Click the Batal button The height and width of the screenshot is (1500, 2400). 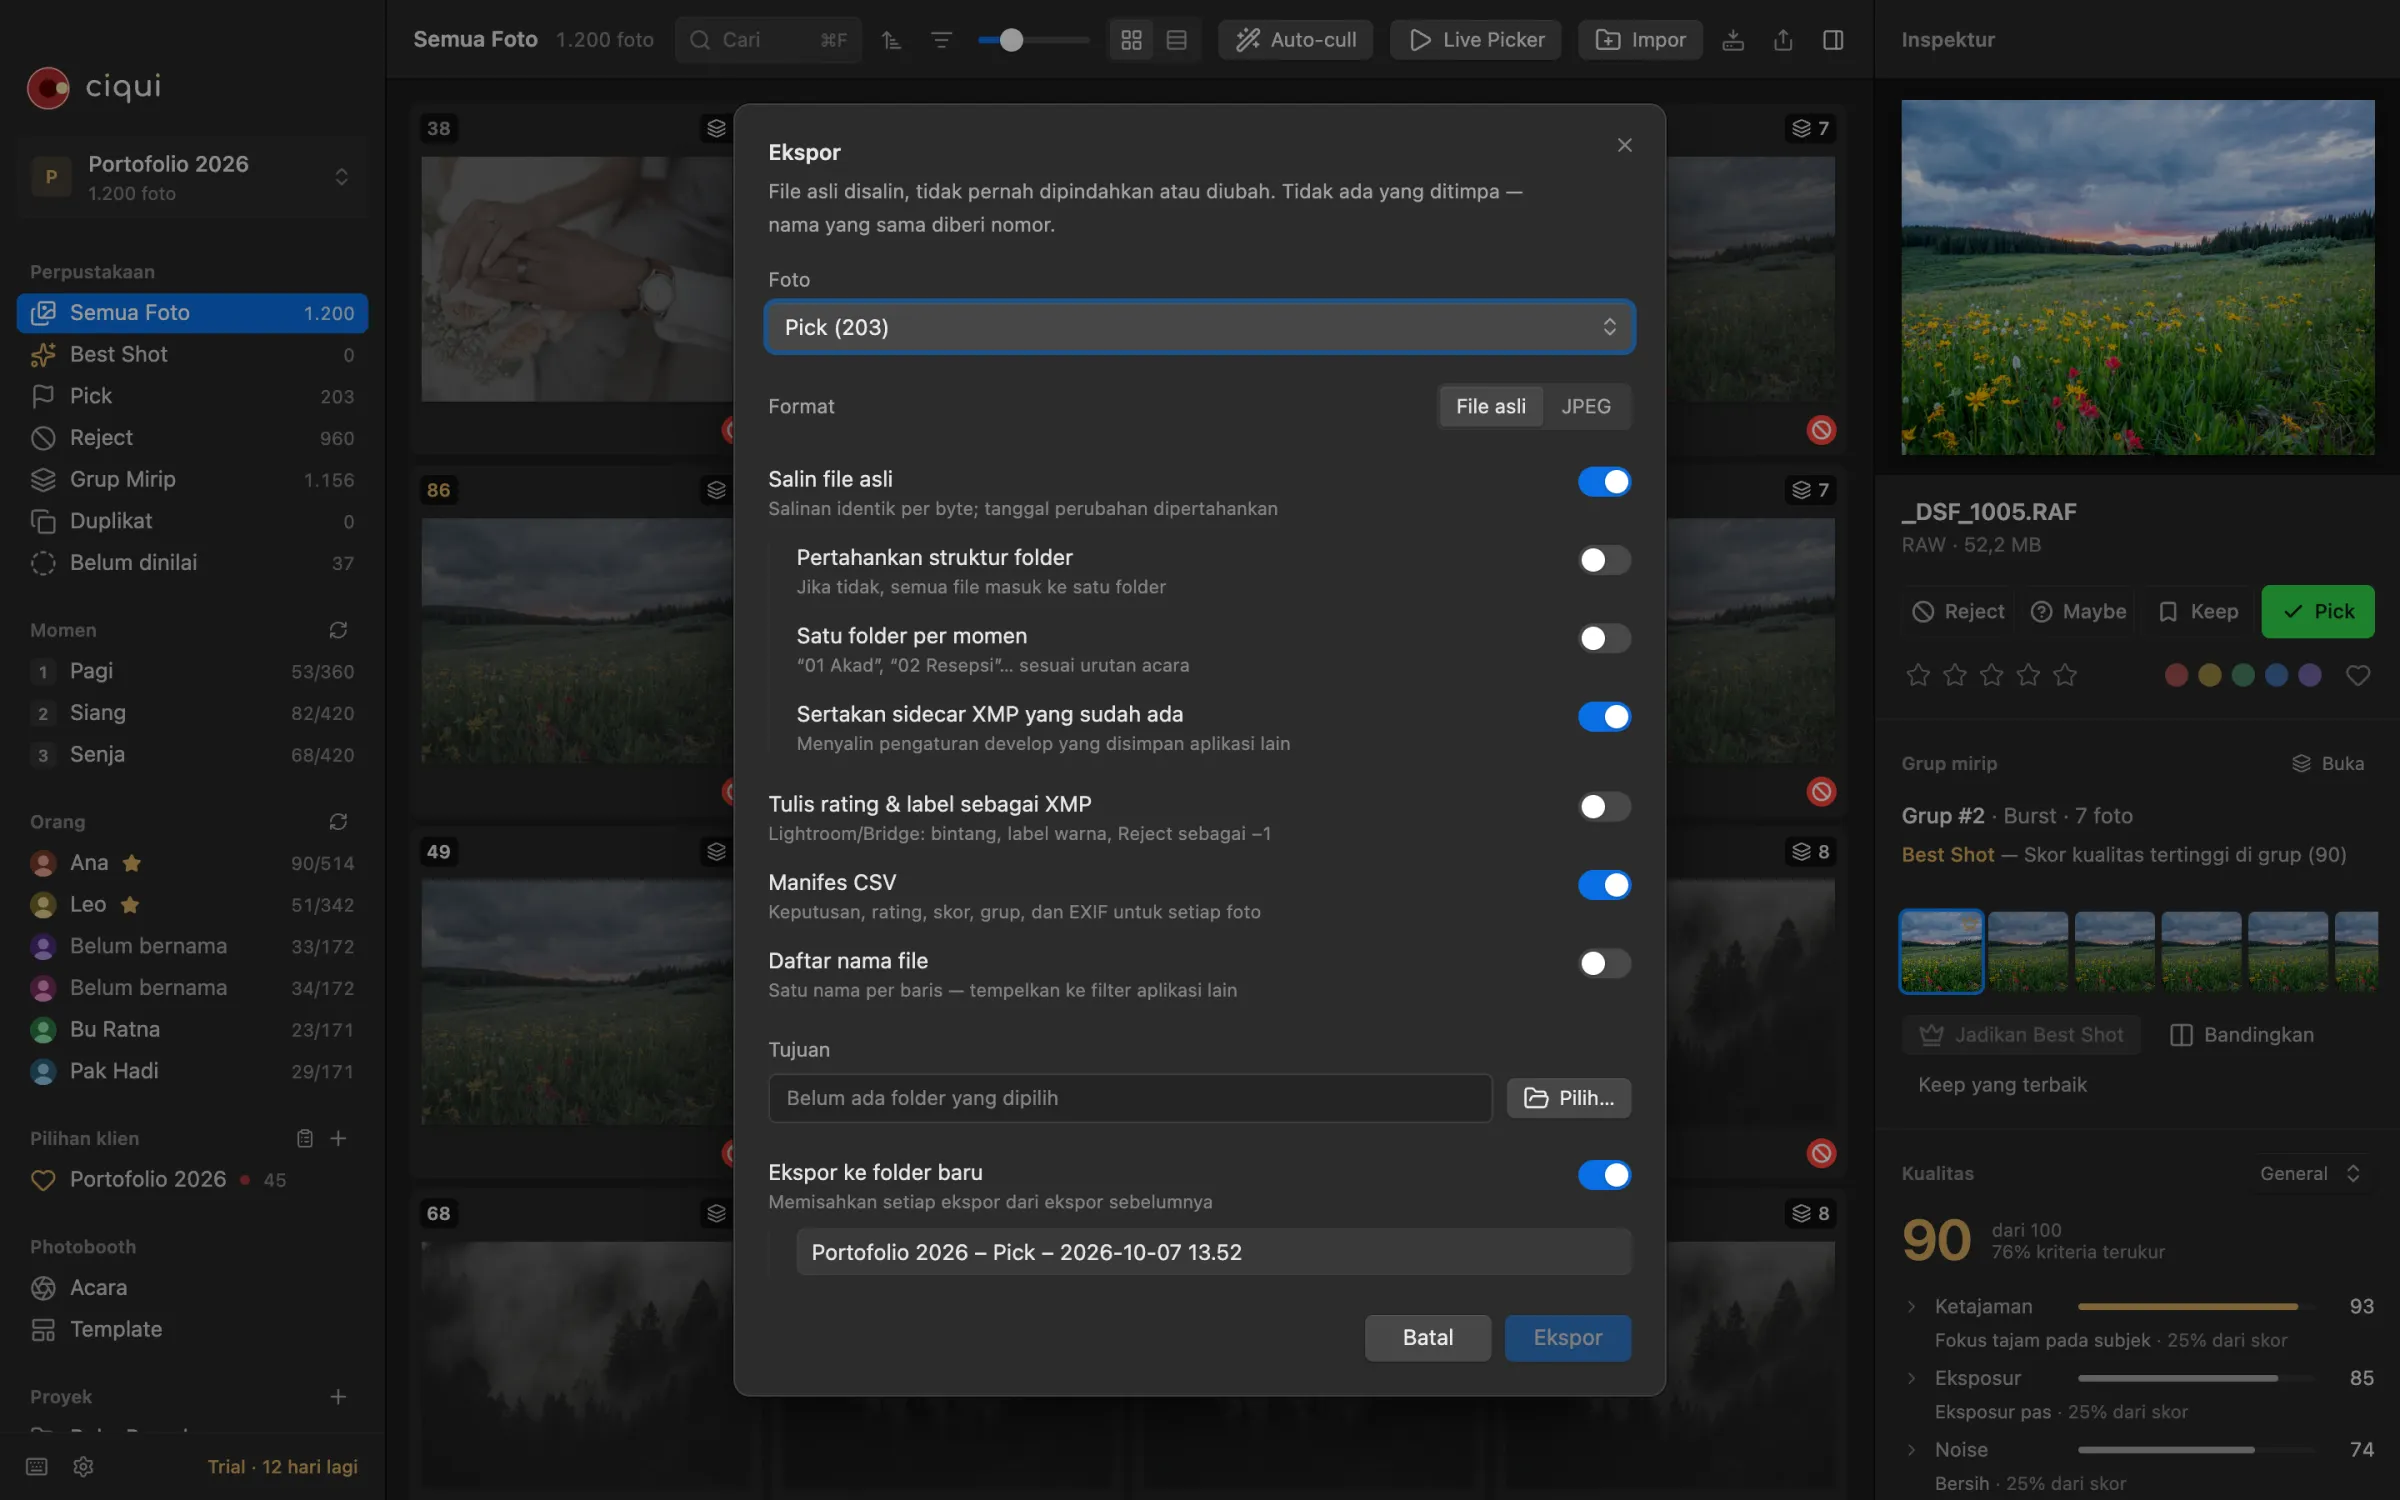1427,1337
